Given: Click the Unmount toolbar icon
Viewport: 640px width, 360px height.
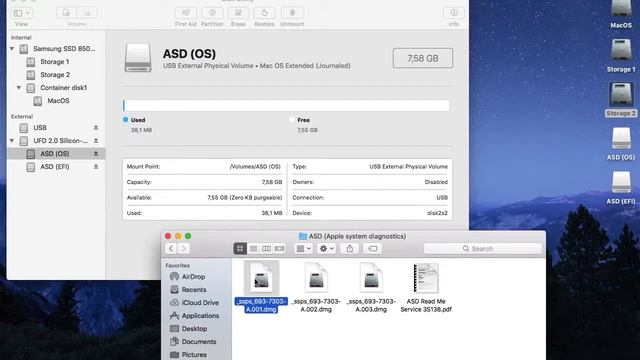Looking at the screenshot, I should pyautogui.click(x=292, y=13).
